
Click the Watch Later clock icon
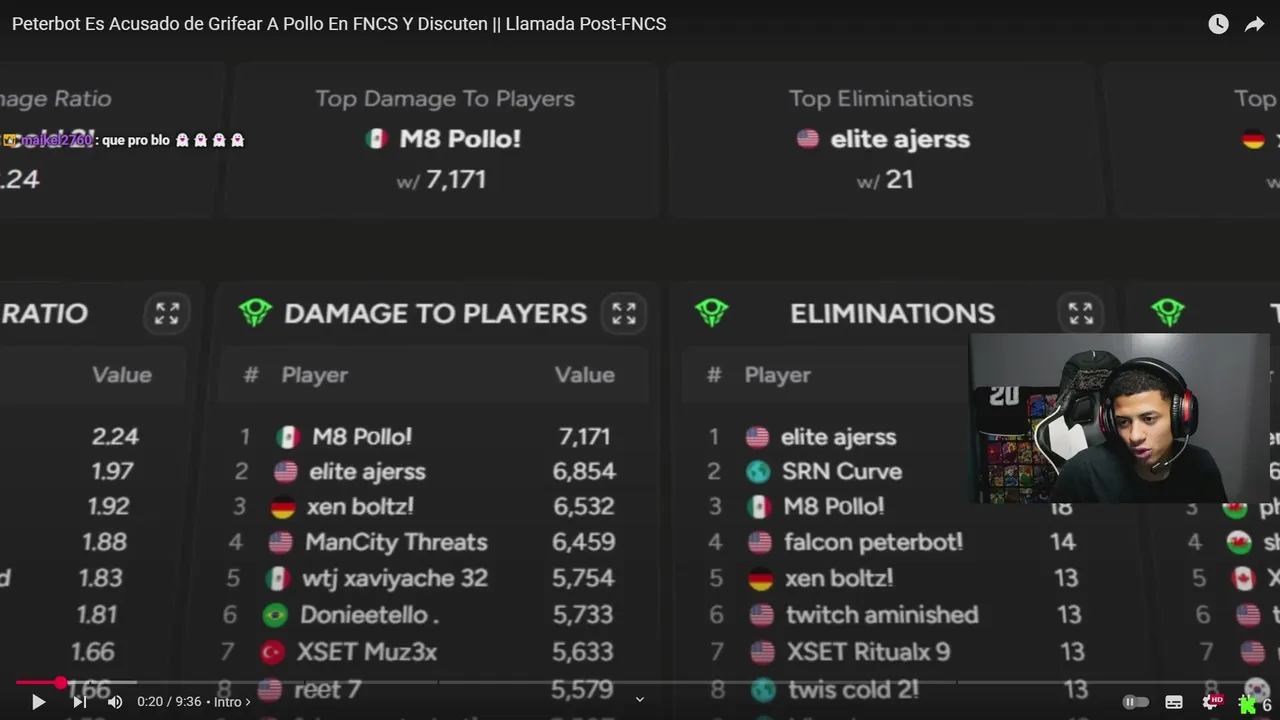pos(1218,24)
